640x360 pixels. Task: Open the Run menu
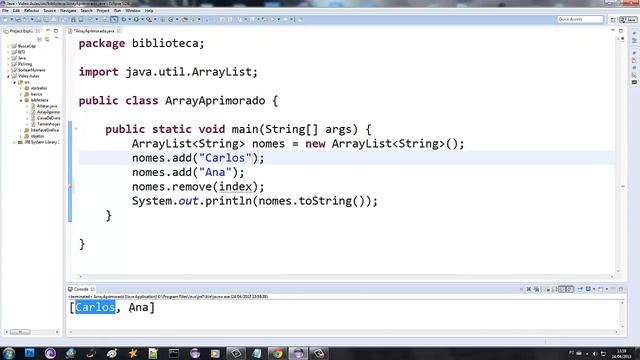coord(118,11)
